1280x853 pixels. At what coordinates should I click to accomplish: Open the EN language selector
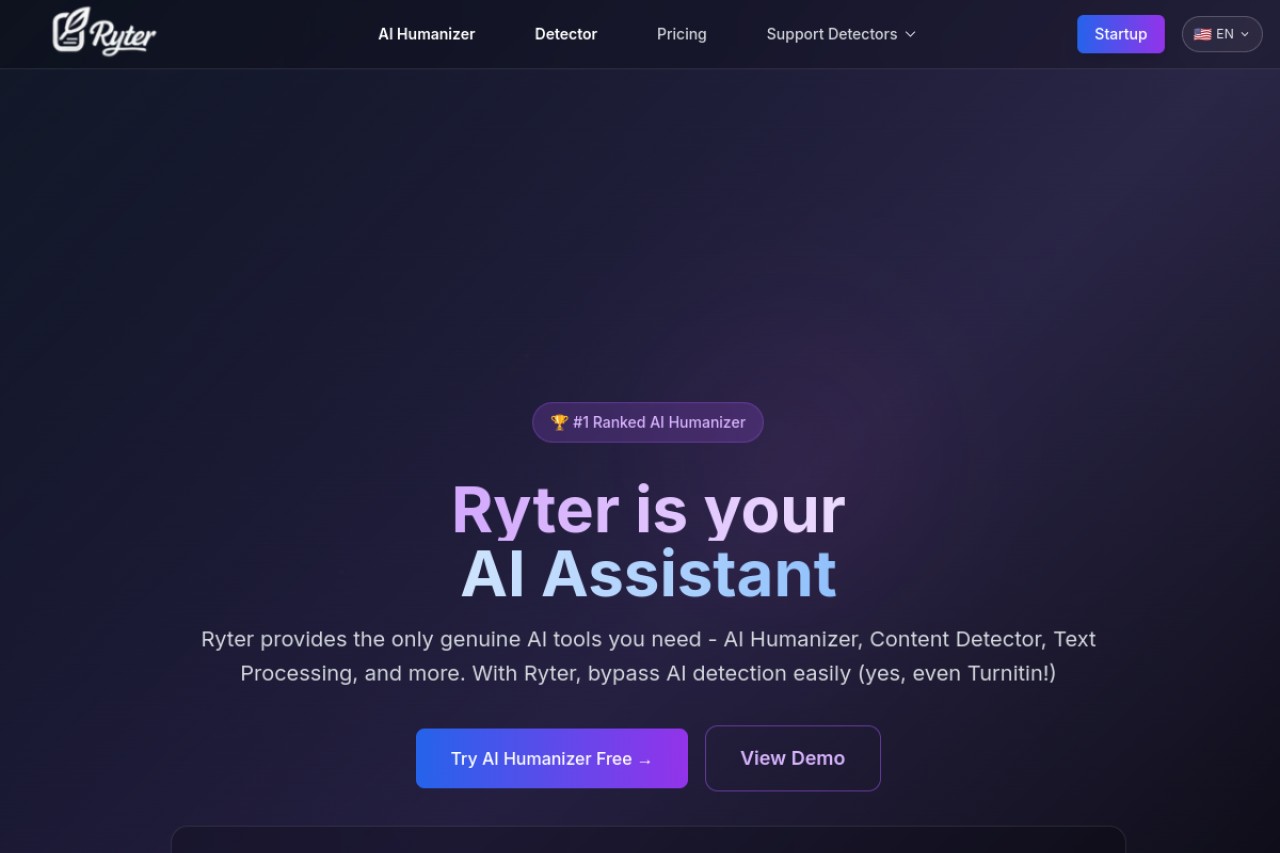[1222, 34]
